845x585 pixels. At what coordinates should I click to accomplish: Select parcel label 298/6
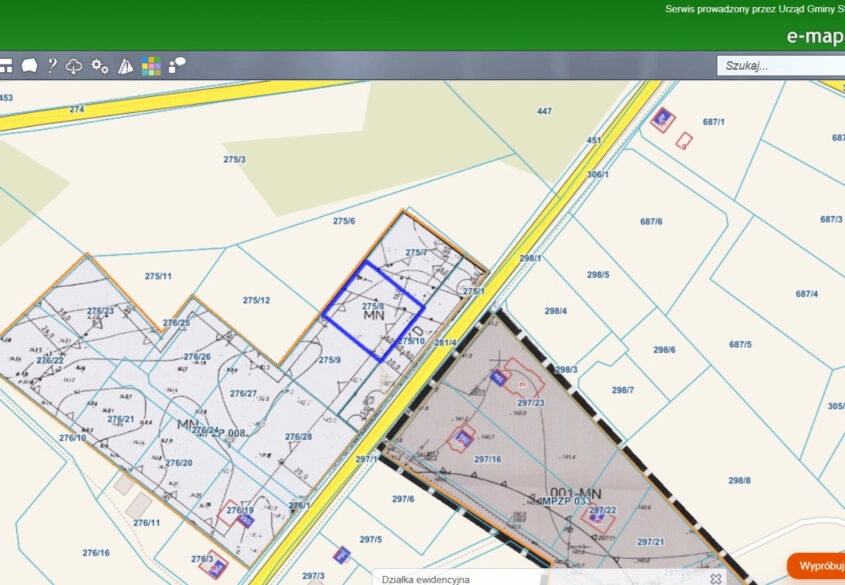click(x=664, y=350)
